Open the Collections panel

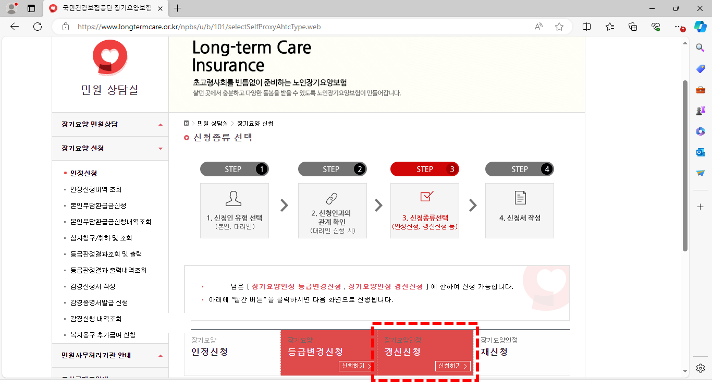point(633,27)
